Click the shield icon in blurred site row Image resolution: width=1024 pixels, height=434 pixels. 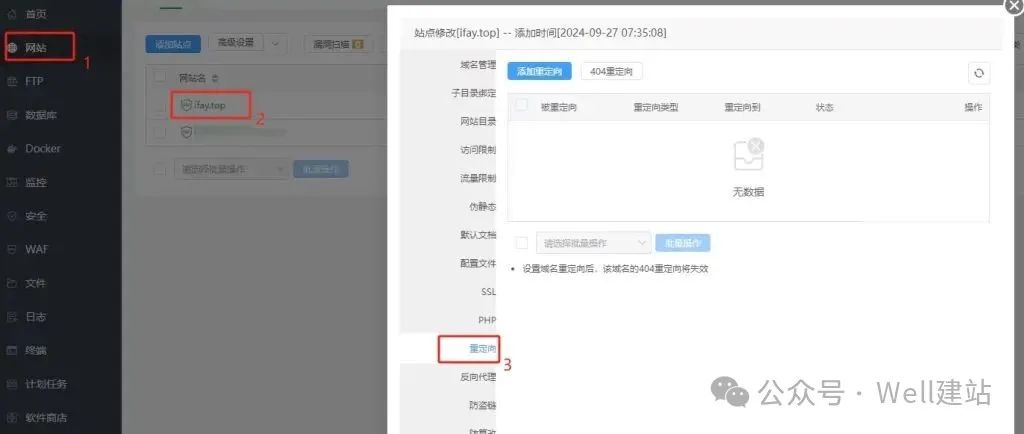pyautogui.click(x=186, y=132)
